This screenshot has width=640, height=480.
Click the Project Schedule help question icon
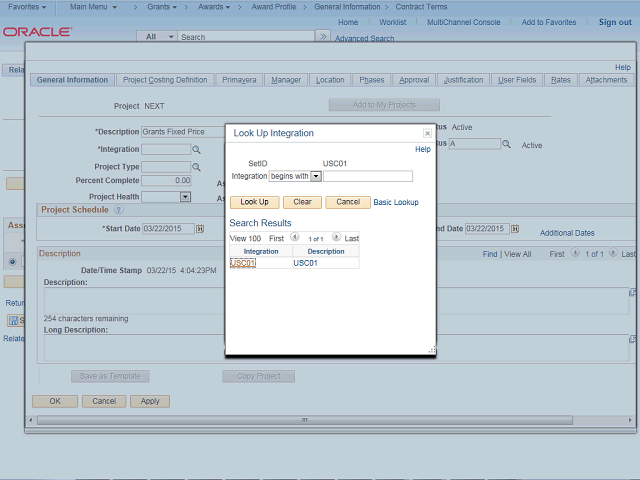pyautogui.click(x=118, y=210)
